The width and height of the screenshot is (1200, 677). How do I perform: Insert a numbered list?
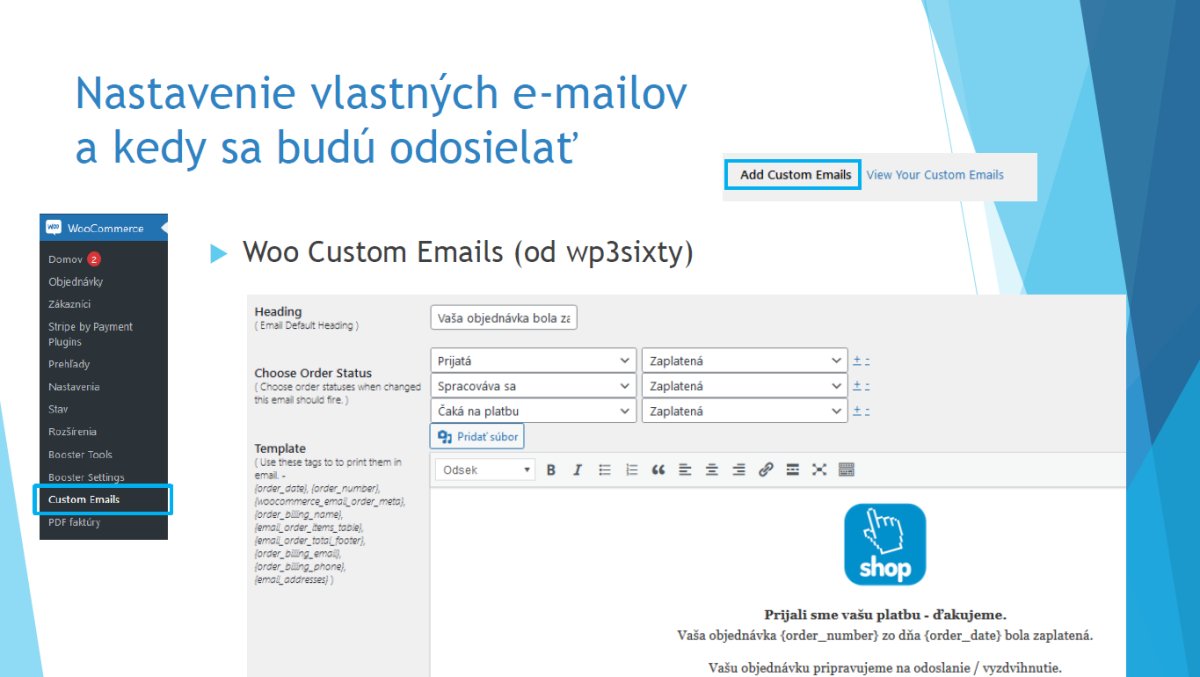(x=631, y=469)
